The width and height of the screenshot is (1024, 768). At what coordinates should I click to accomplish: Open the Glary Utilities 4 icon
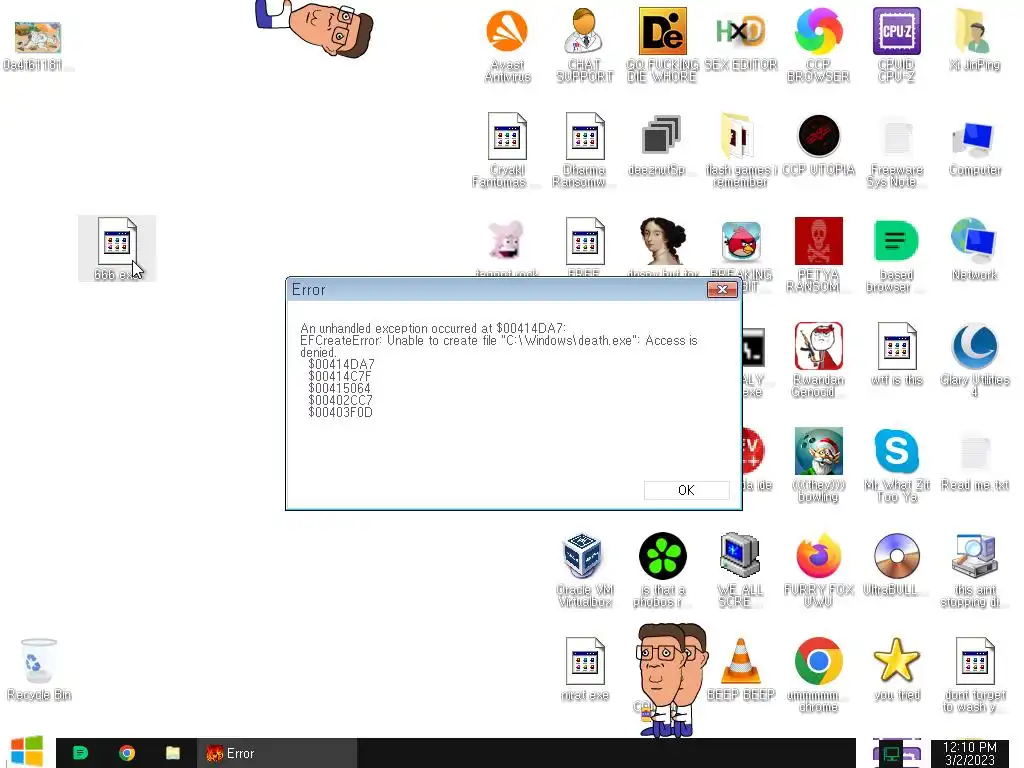tap(974, 360)
